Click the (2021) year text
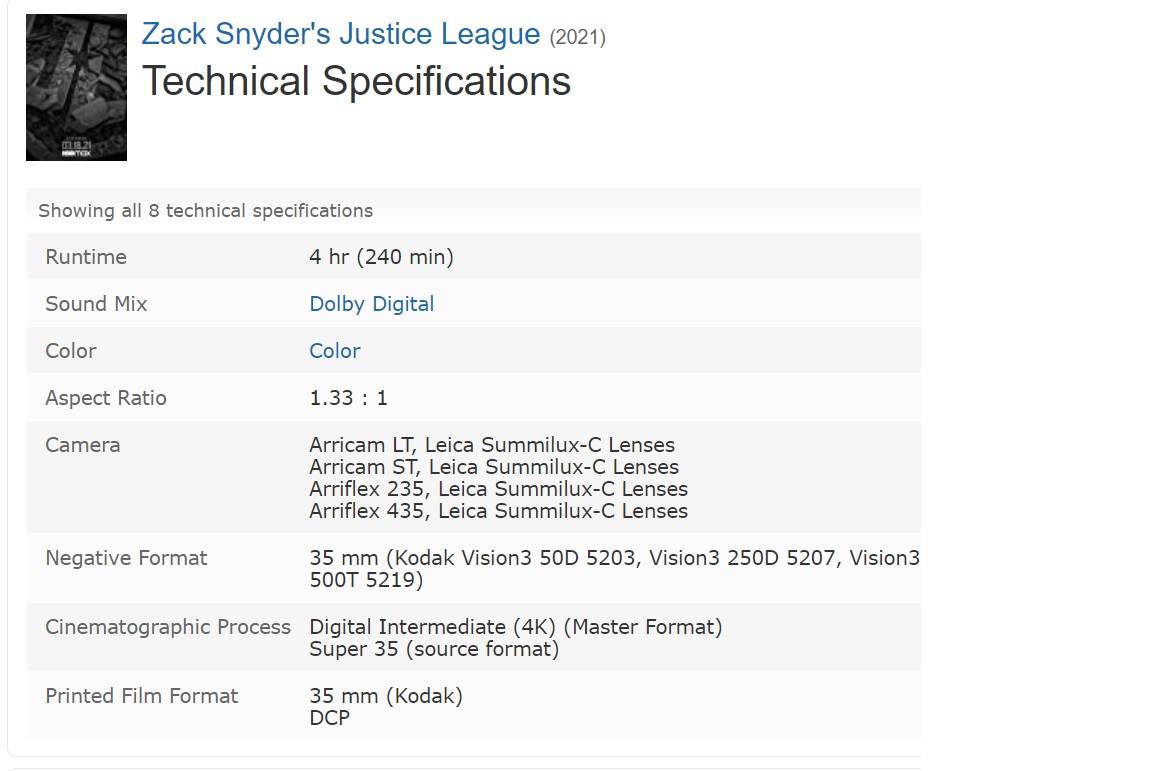The width and height of the screenshot is (1152, 771). [x=577, y=37]
